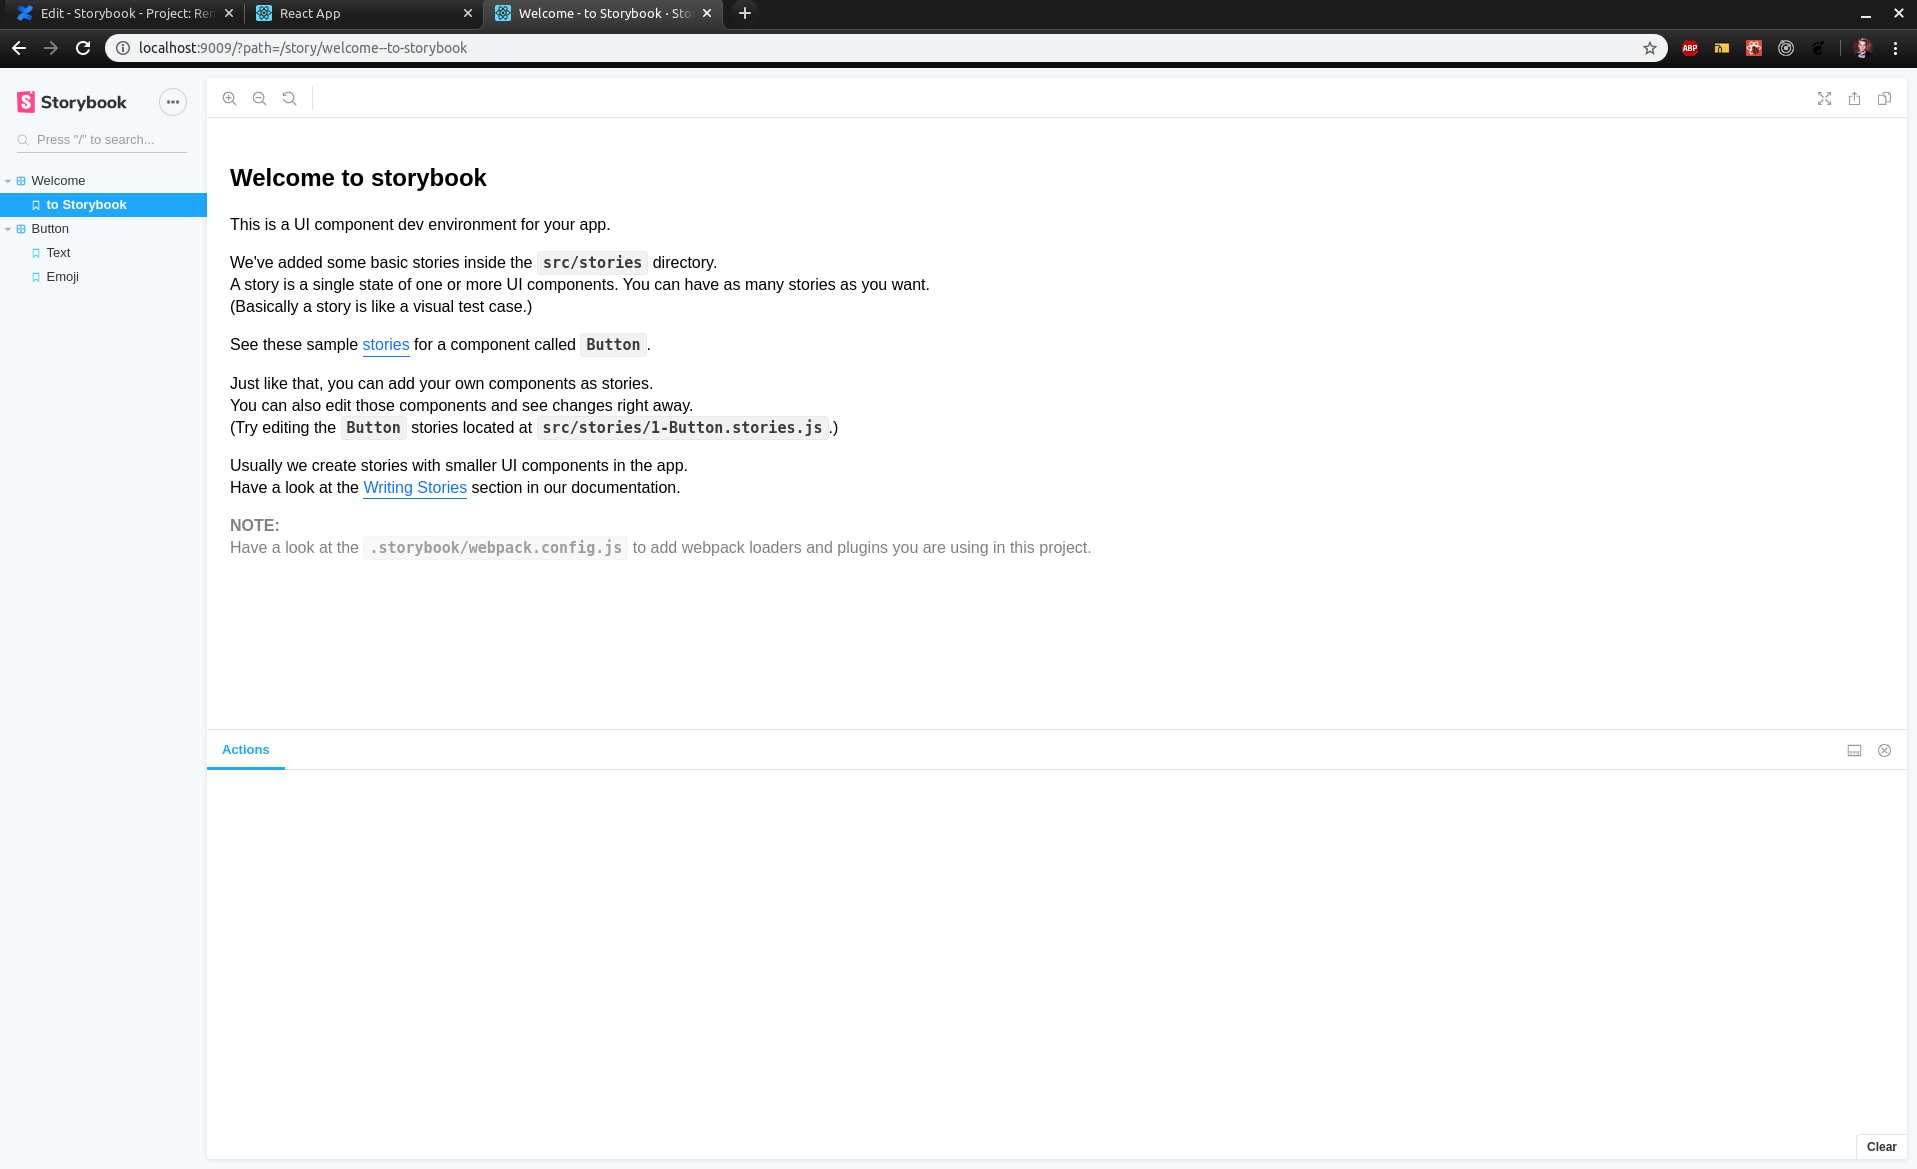The height and width of the screenshot is (1169, 1917).
Task: Follow the 'stories' link
Action: point(386,345)
